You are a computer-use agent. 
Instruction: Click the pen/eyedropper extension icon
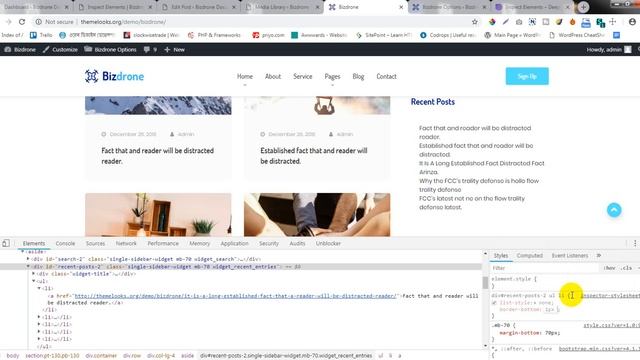coord(506,22)
